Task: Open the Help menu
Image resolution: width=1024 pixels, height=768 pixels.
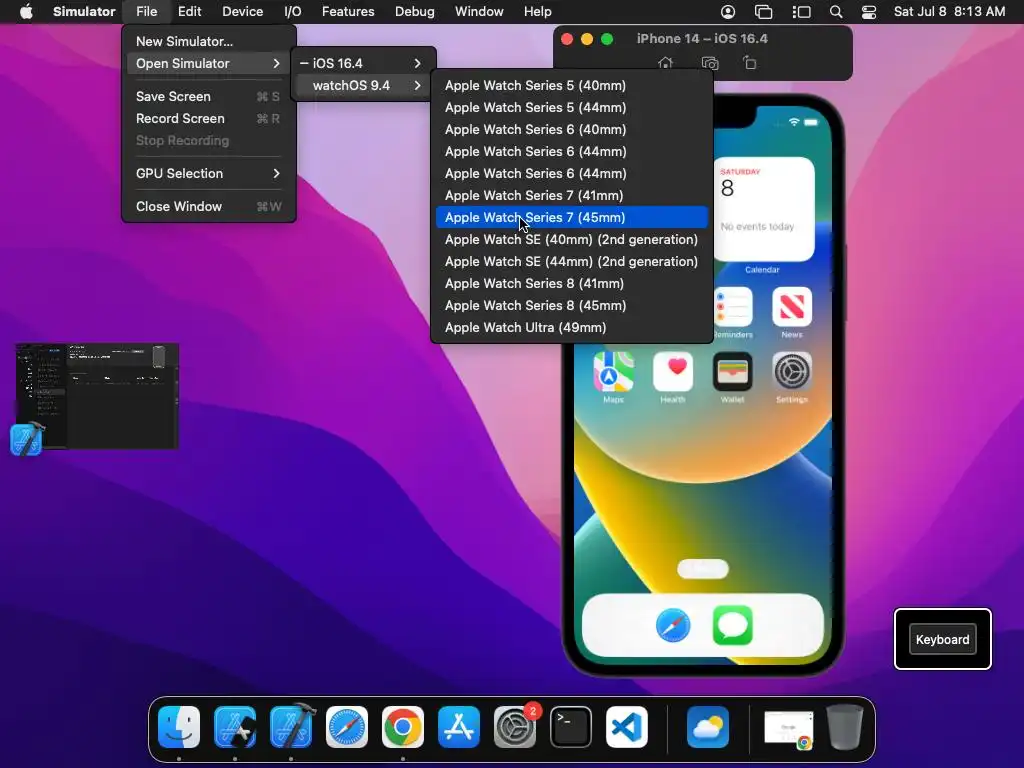Action: tap(537, 12)
